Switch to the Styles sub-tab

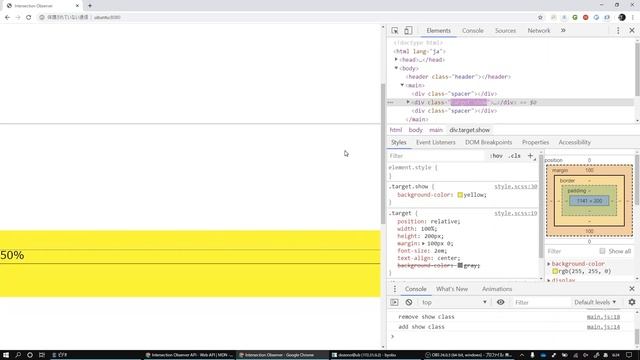tap(399, 142)
